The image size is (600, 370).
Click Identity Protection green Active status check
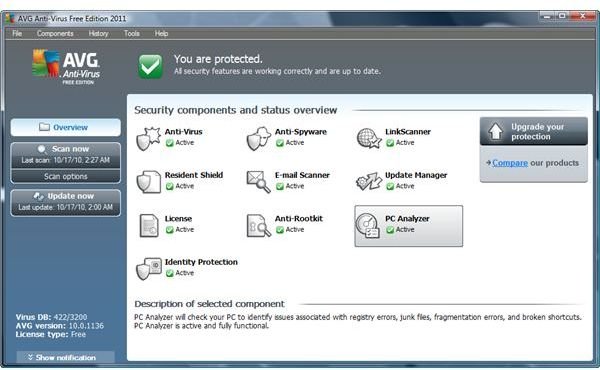click(x=170, y=273)
